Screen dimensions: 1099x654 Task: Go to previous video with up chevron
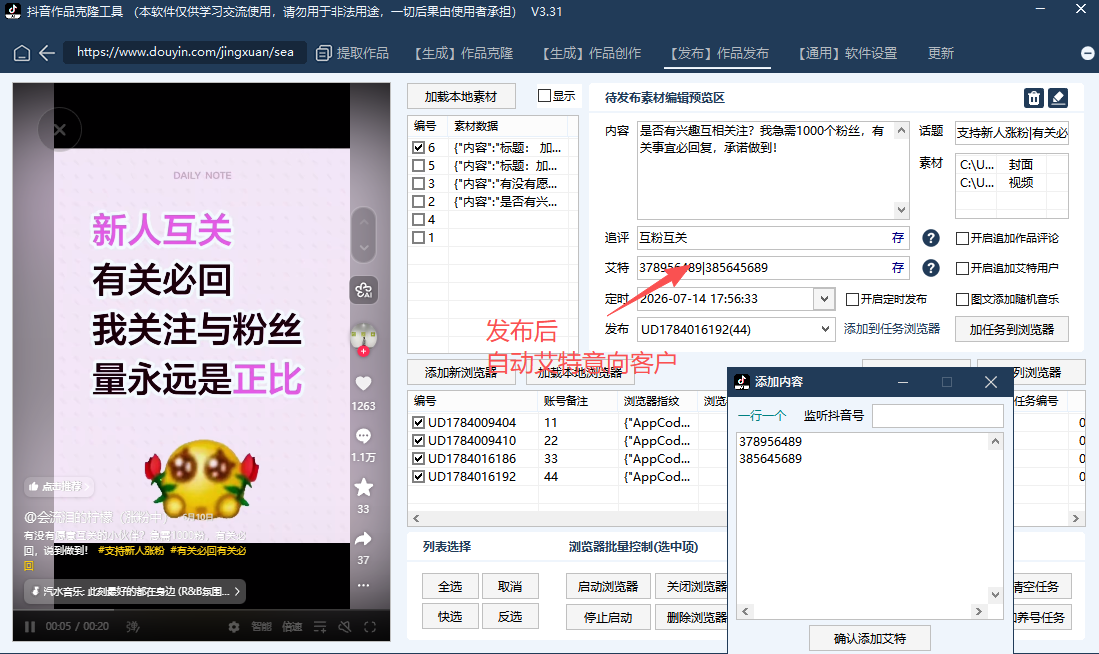(x=364, y=222)
